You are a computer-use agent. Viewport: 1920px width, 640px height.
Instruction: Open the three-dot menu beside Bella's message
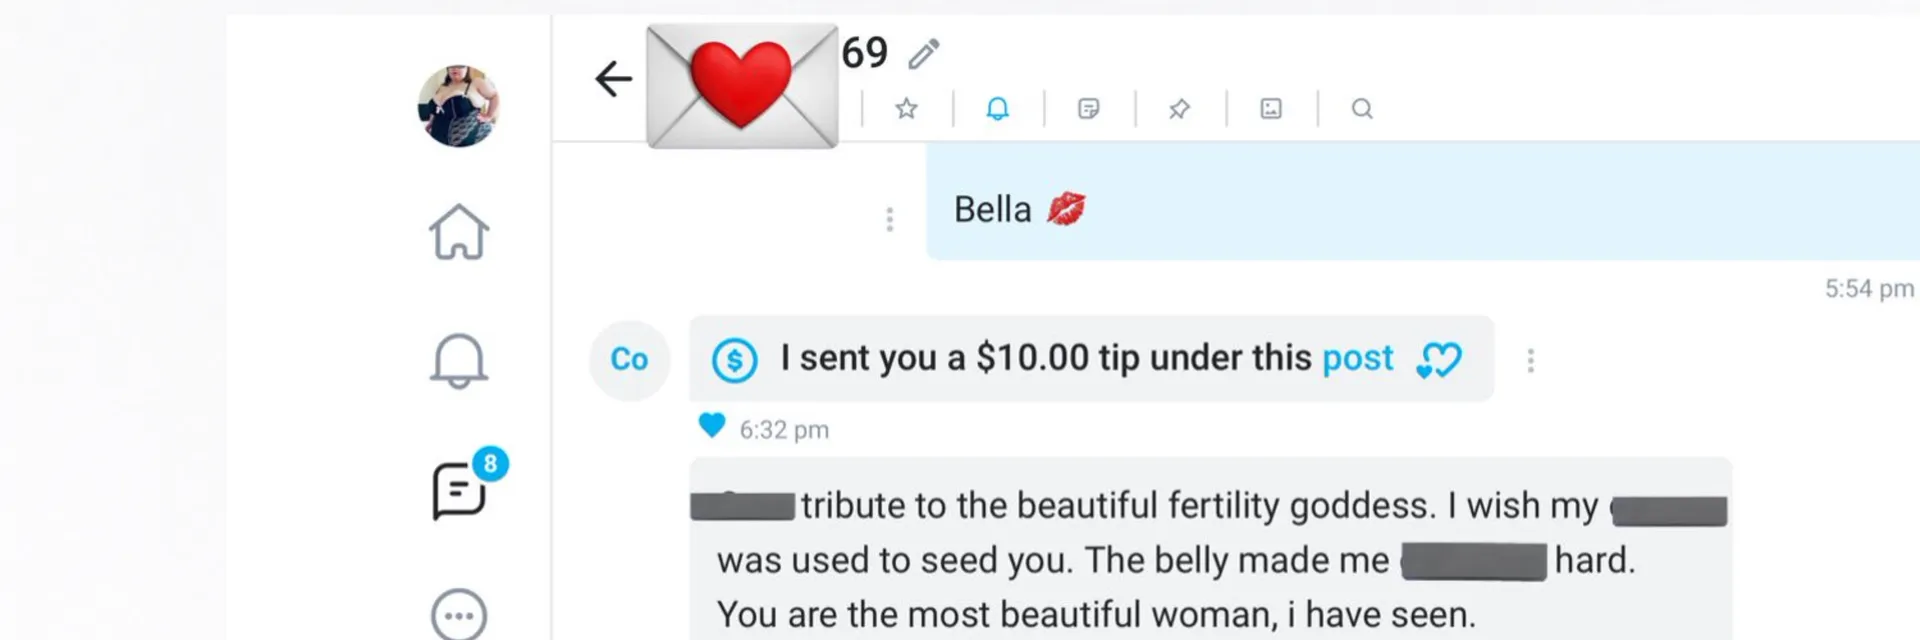click(889, 218)
